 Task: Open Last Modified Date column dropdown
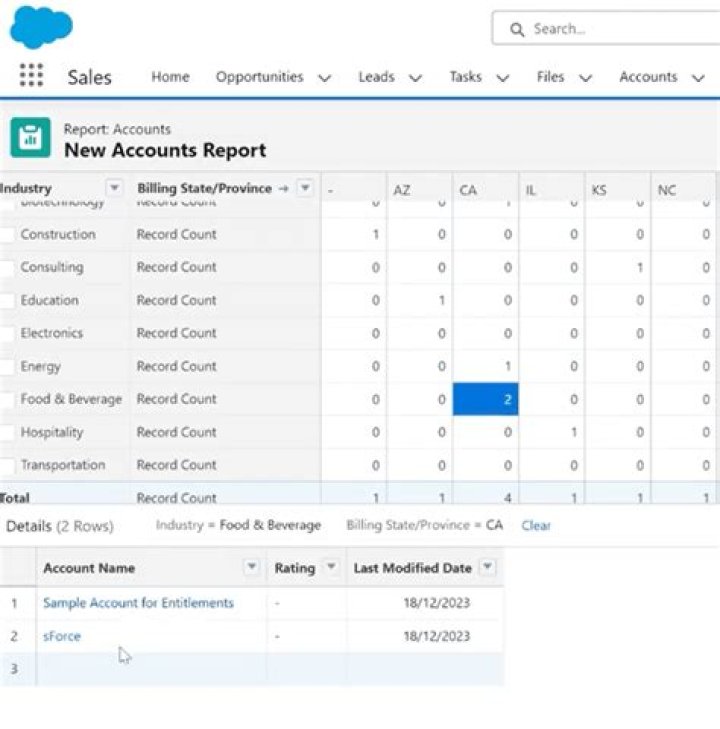point(487,568)
